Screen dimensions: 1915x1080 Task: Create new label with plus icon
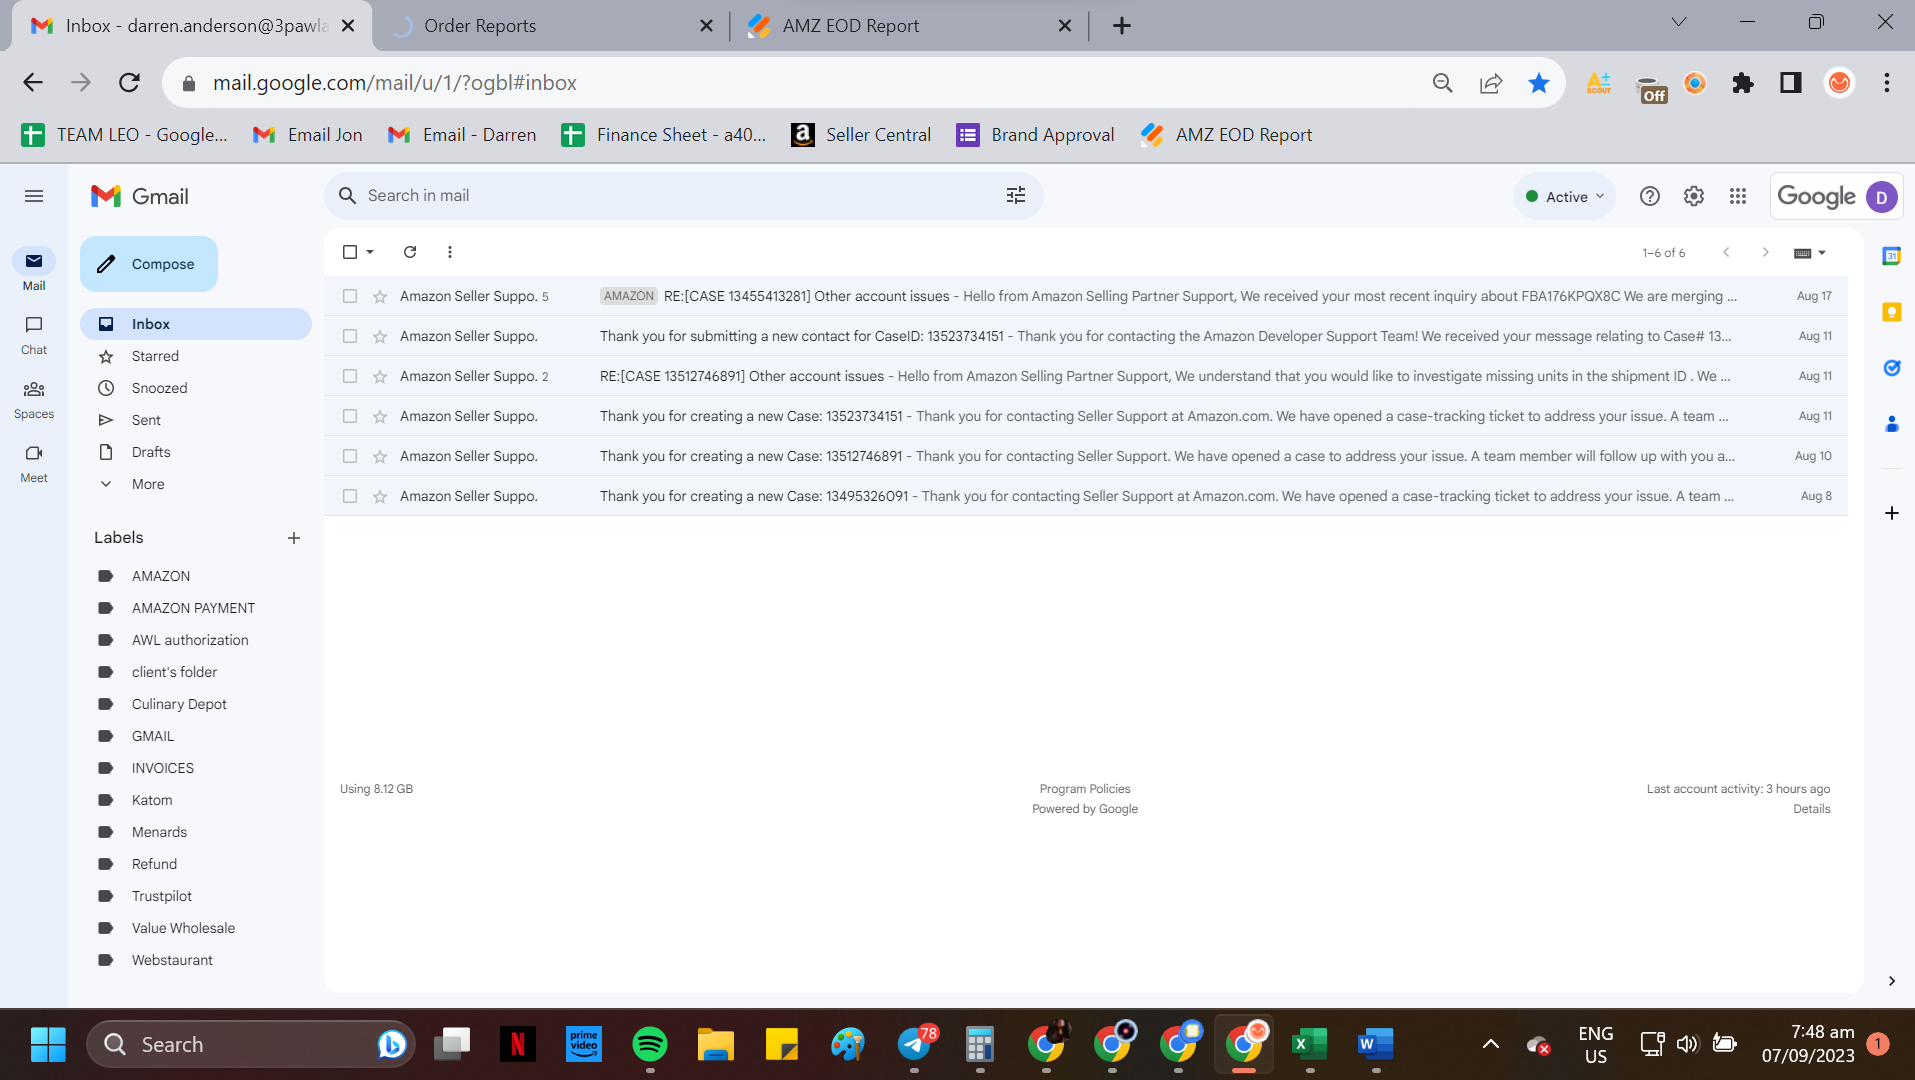294,538
